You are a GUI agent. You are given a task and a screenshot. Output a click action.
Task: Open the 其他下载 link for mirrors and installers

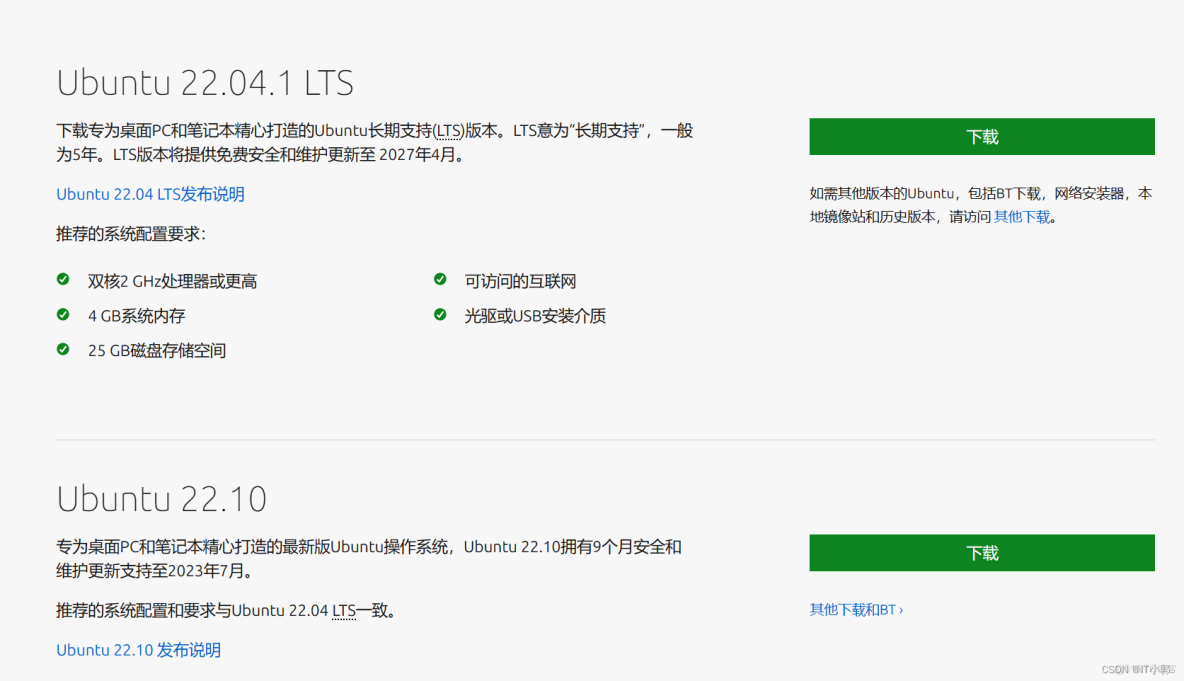point(1022,216)
